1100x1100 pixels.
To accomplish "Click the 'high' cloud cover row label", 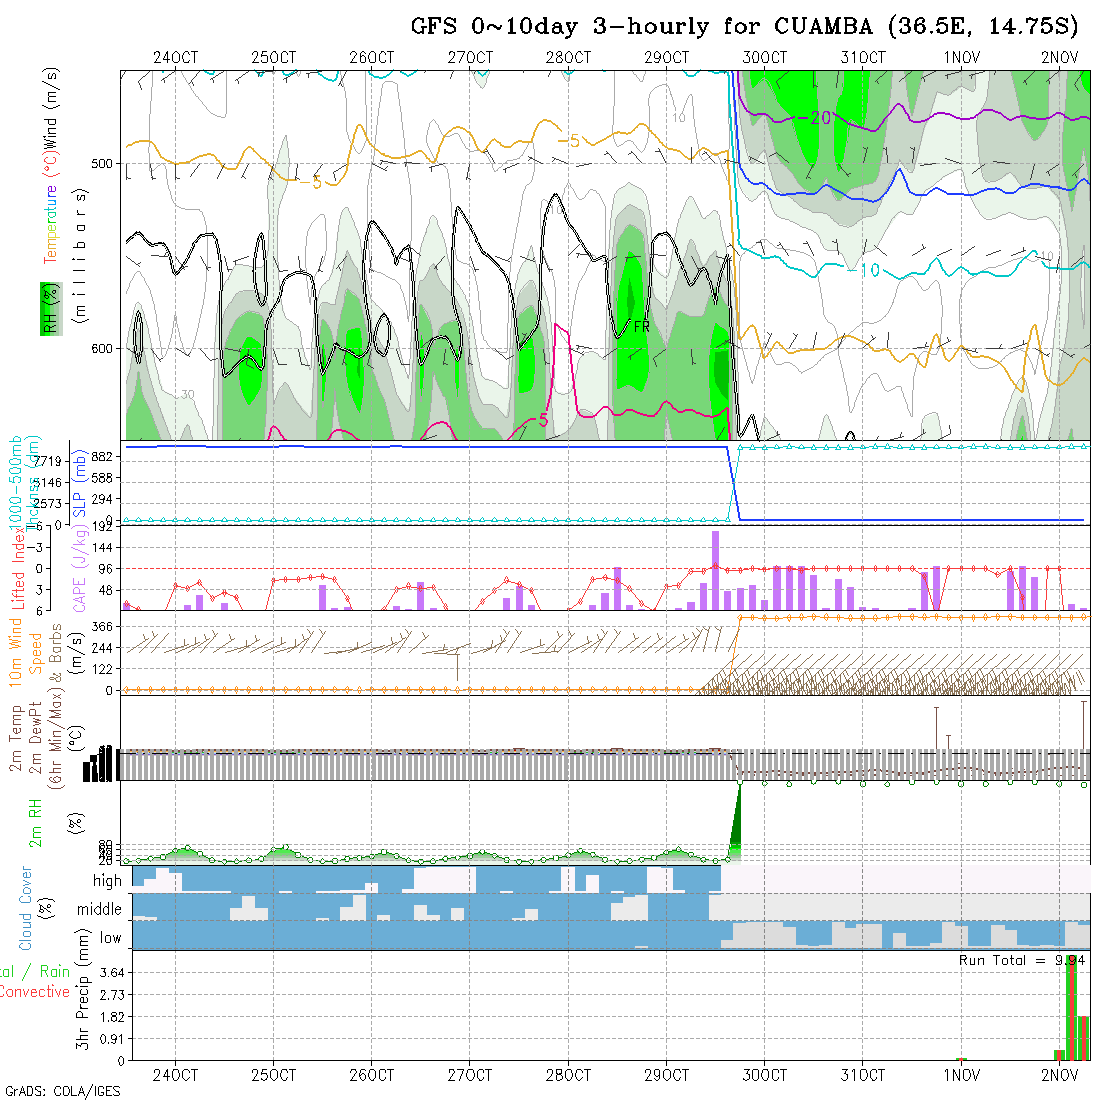I will 107,881.
